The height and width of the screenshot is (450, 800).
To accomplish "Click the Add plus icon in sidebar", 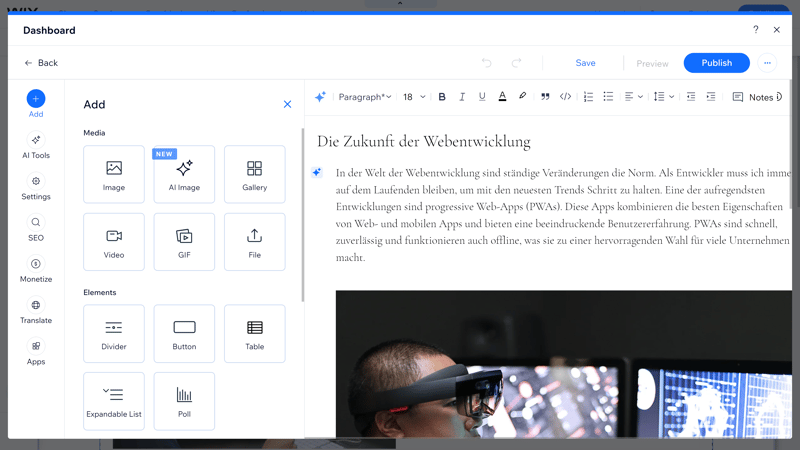I will point(36,98).
